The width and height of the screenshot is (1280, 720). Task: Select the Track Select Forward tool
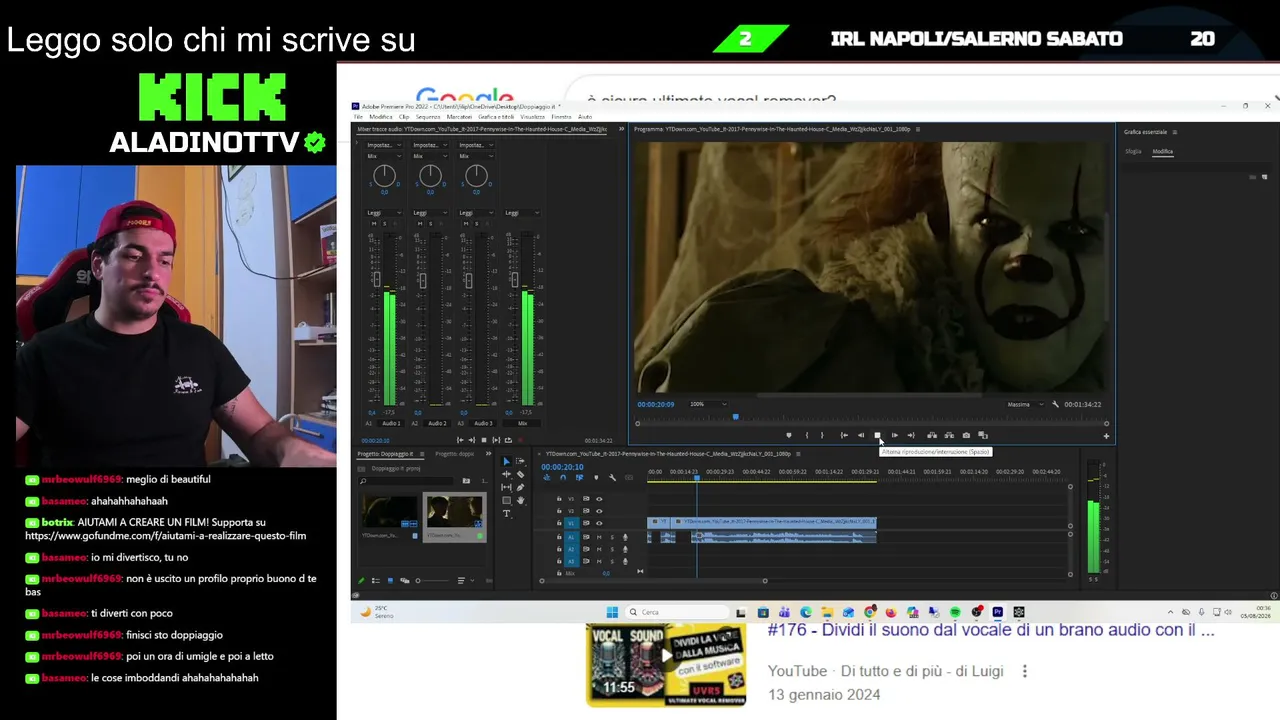(520, 461)
